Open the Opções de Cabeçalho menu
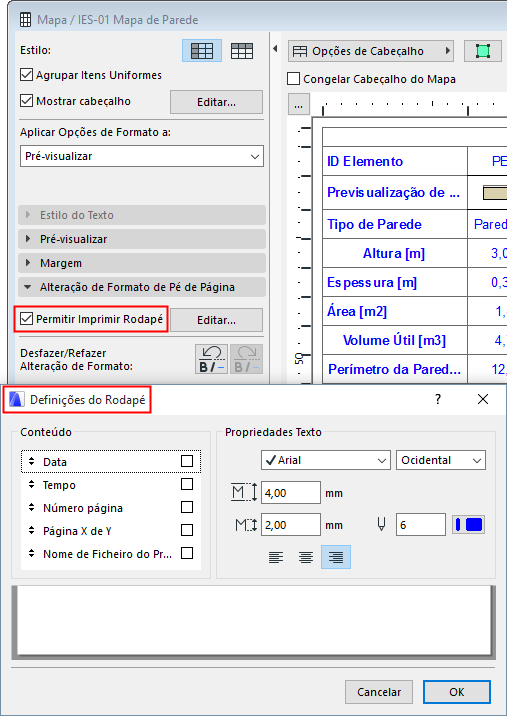The height and width of the screenshot is (716, 507). click(371, 51)
